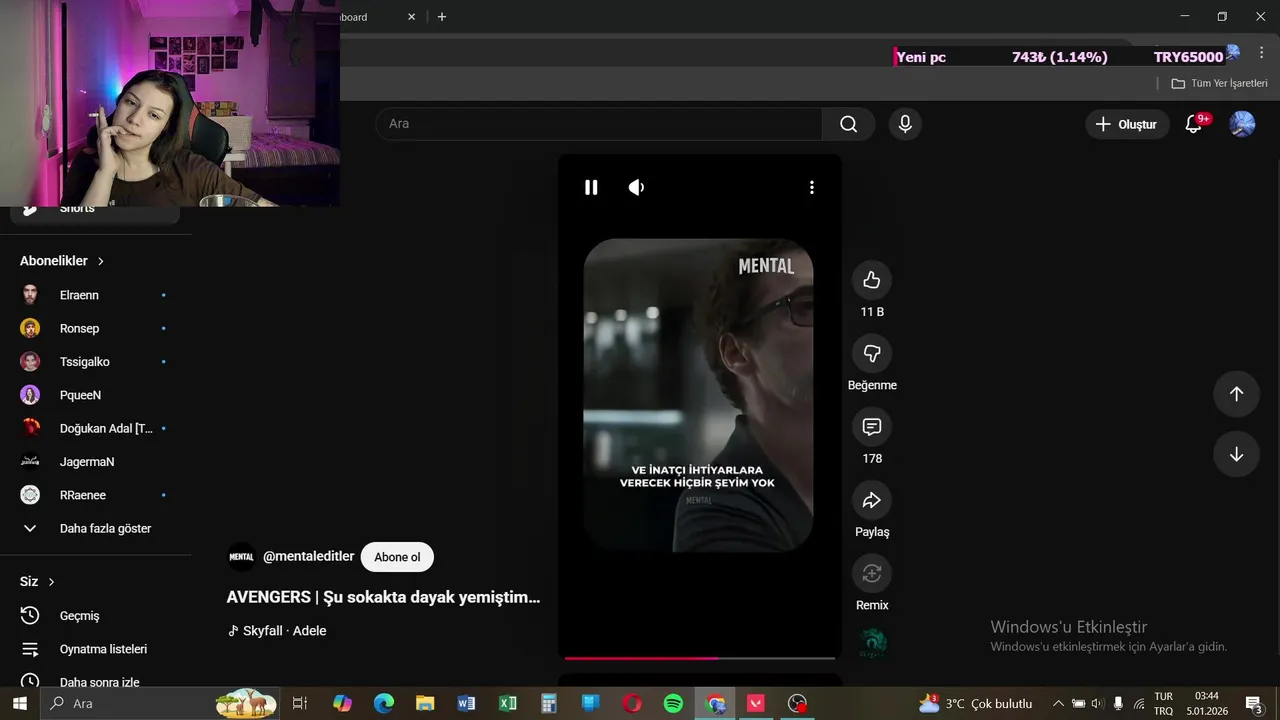Expand the Abonelikler section

tap(62, 261)
